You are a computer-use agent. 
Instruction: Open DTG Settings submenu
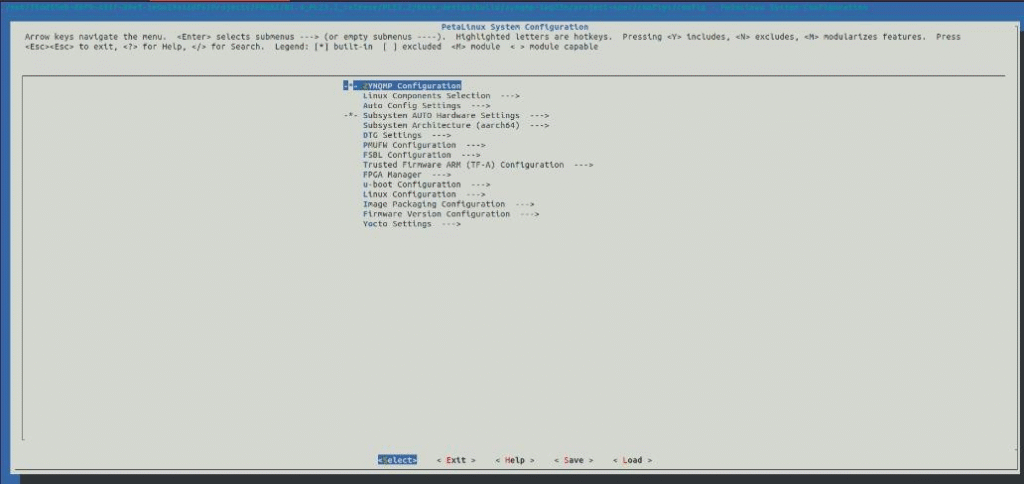407,135
